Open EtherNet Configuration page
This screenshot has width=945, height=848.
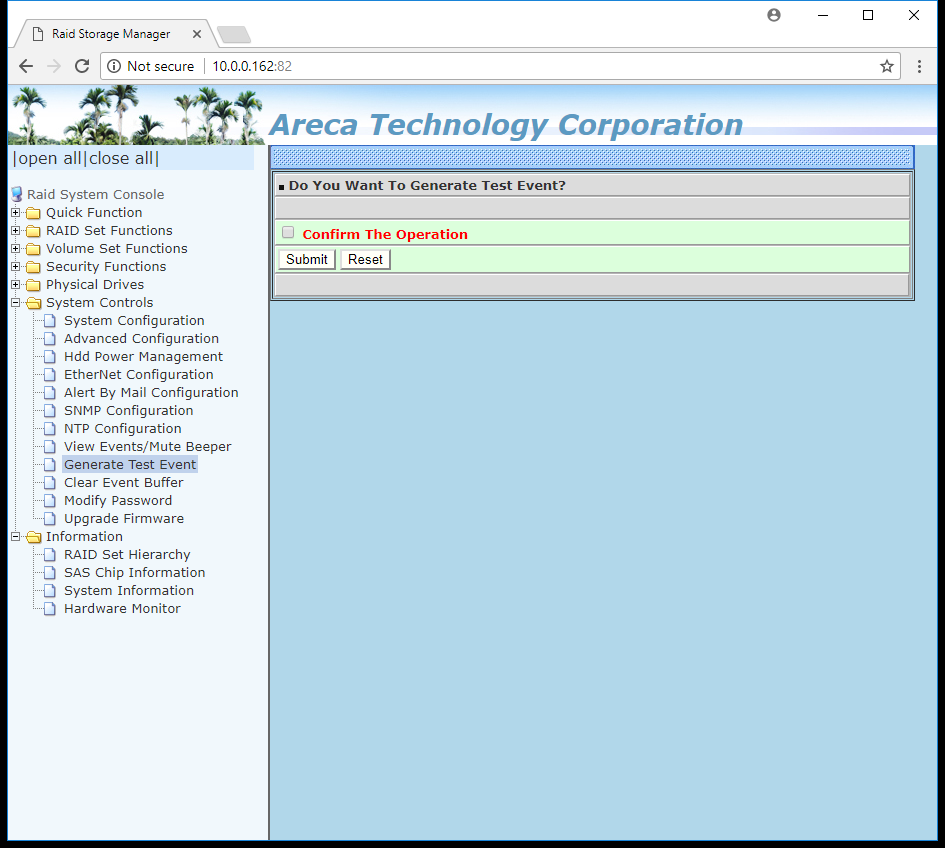coord(139,375)
